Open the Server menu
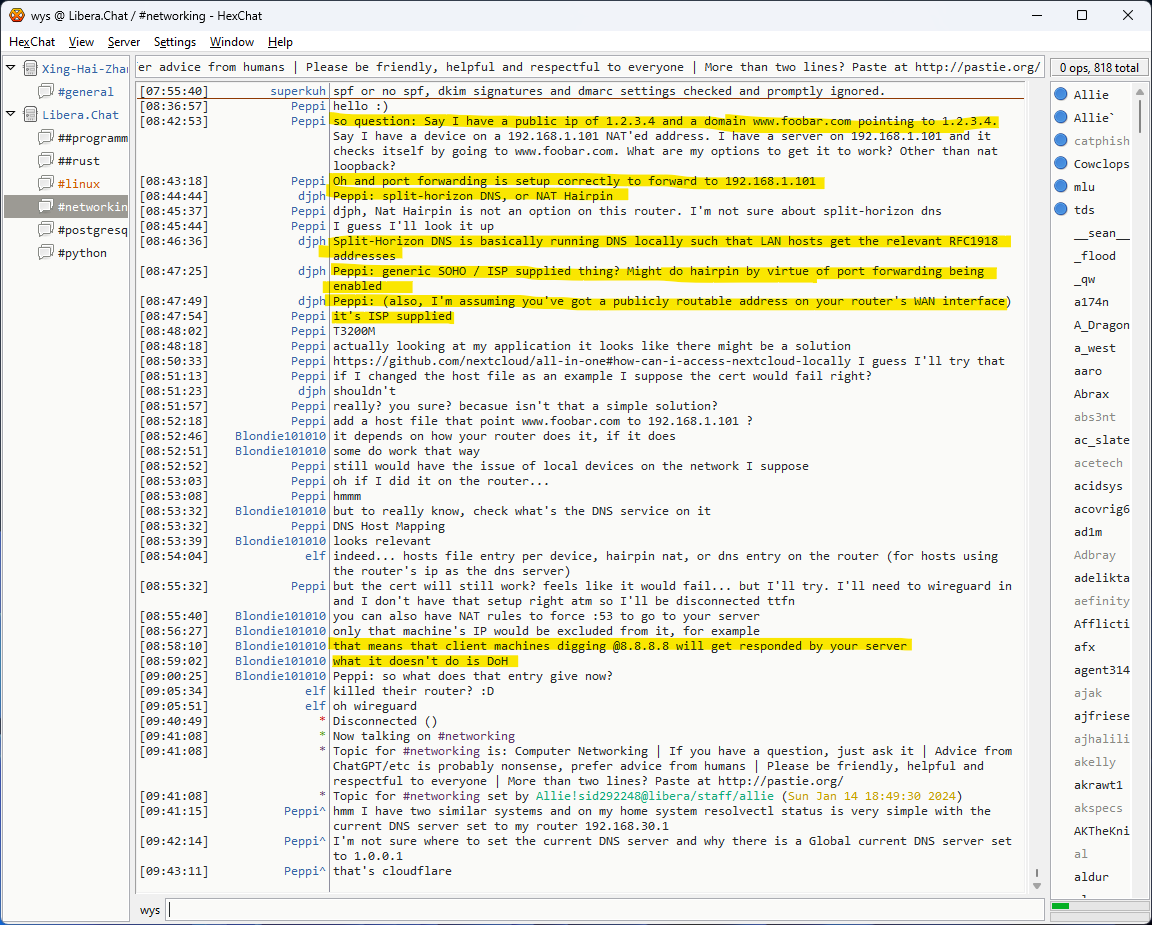1152x925 pixels. pos(124,42)
